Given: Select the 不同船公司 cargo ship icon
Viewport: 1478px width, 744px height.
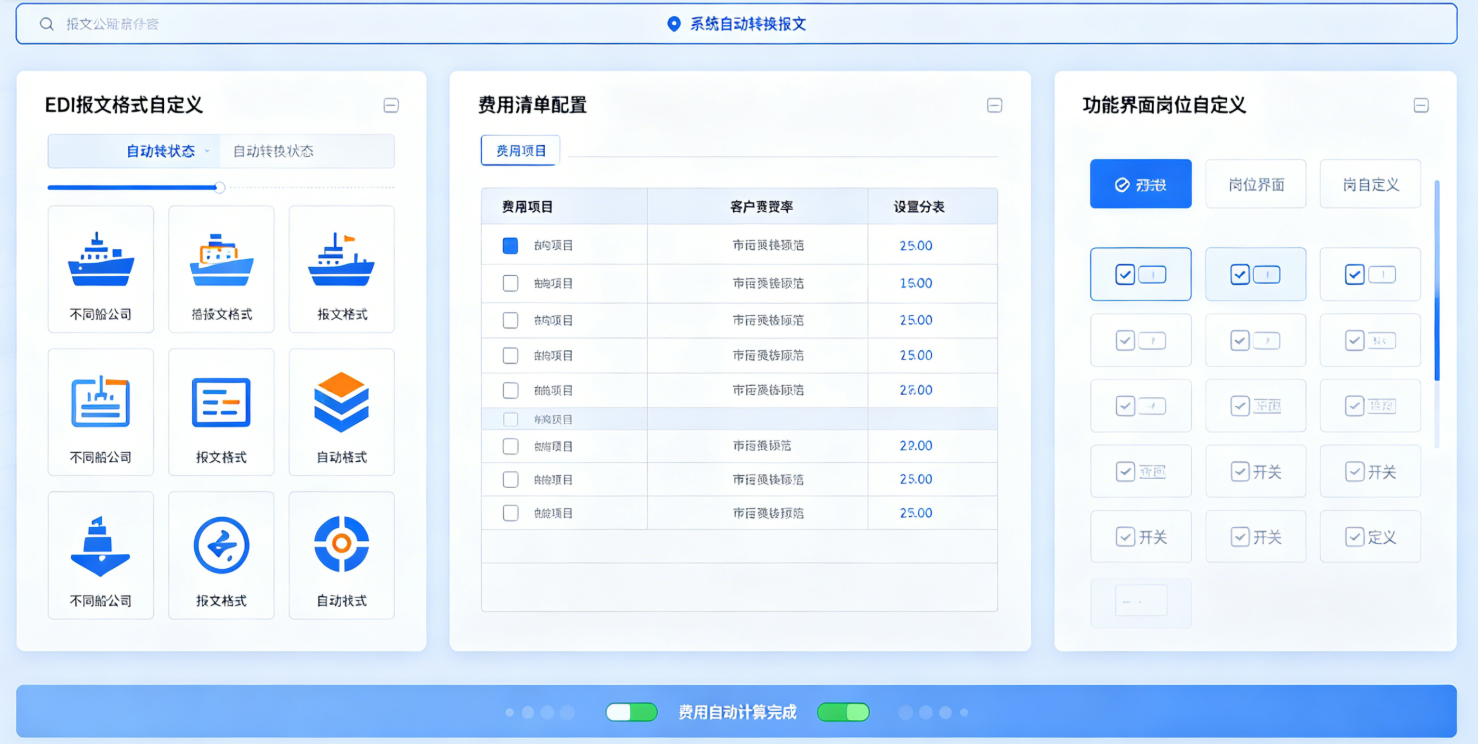Looking at the screenshot, I should click(101, 269).
